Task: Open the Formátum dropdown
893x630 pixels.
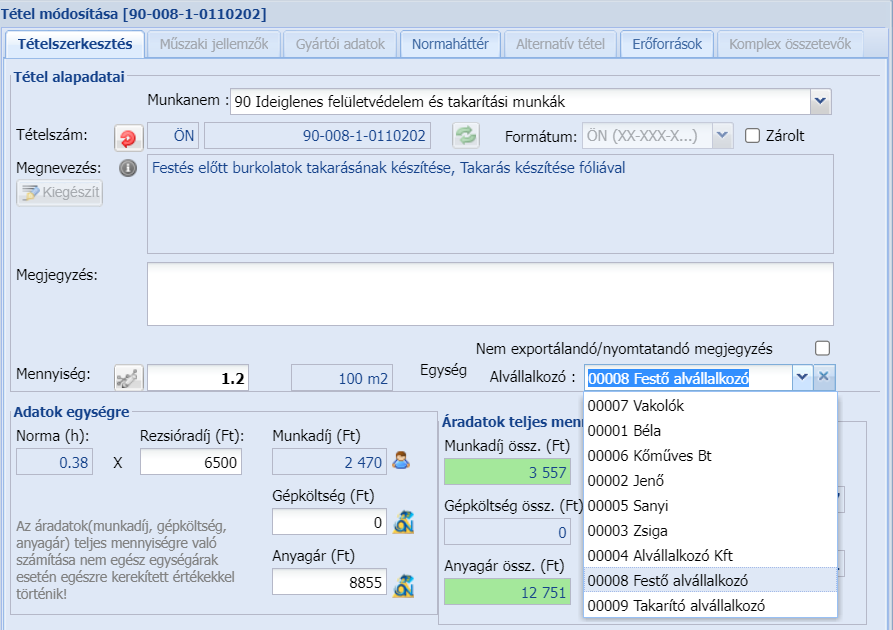Action: click(723, 136)
